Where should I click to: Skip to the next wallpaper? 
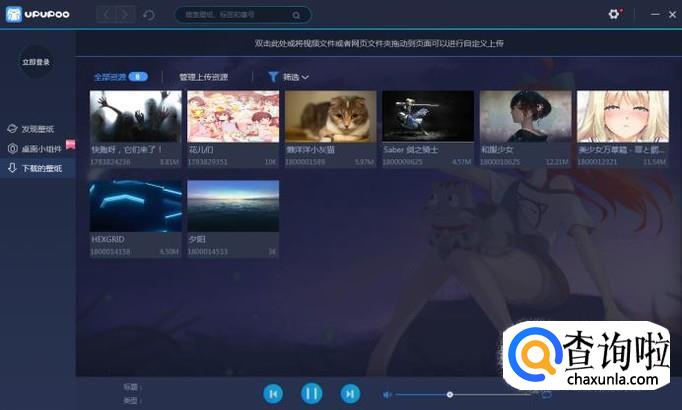350,394
